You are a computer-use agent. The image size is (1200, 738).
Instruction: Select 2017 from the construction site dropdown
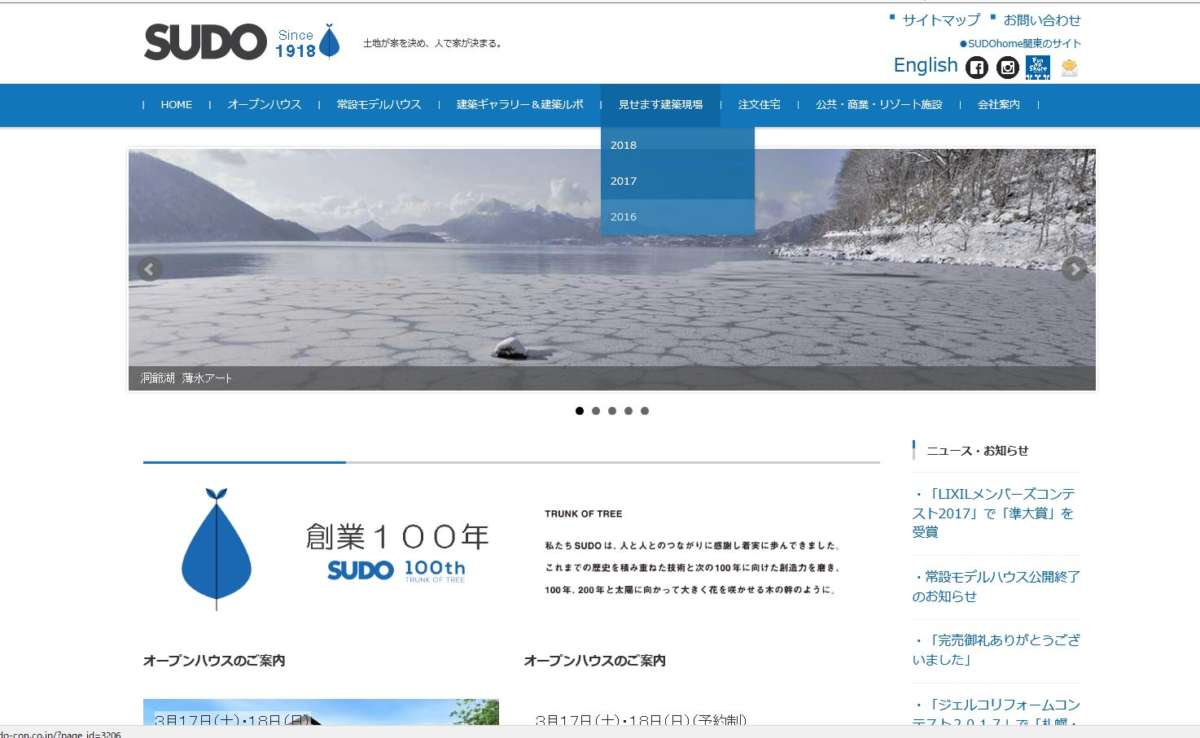[x=624, y=181]
